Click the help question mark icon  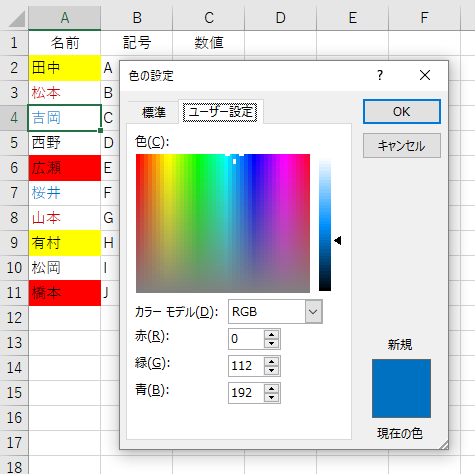380,75
